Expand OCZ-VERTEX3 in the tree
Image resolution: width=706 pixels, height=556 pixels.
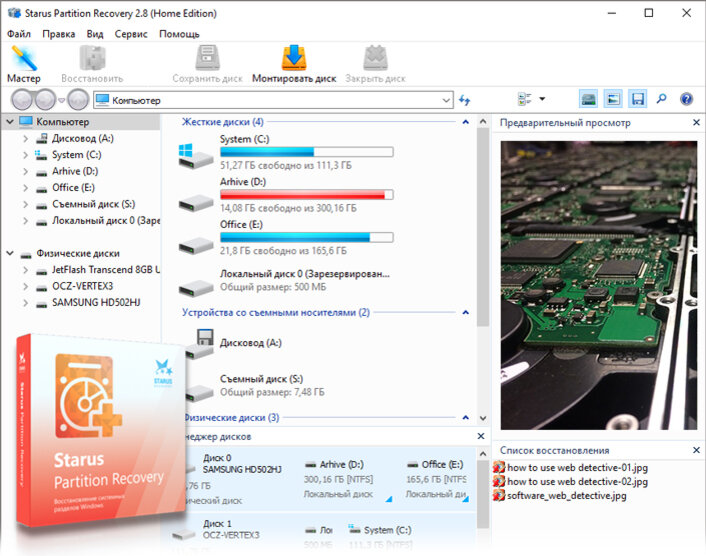click(26, 286)
